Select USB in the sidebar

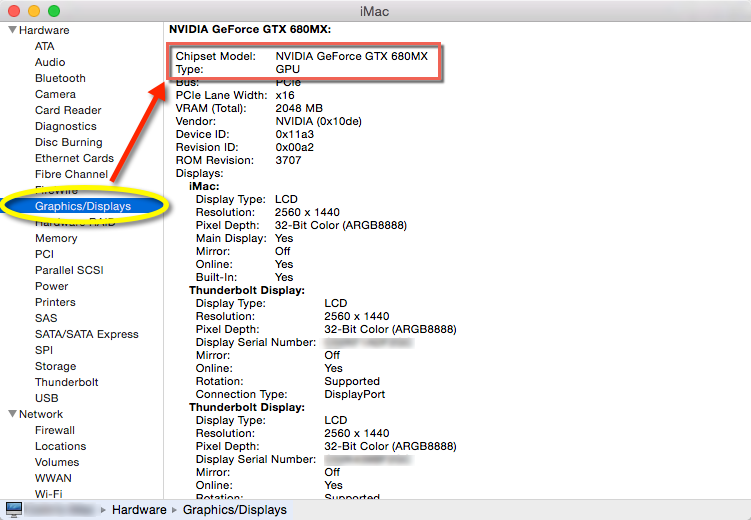point(46,398)
